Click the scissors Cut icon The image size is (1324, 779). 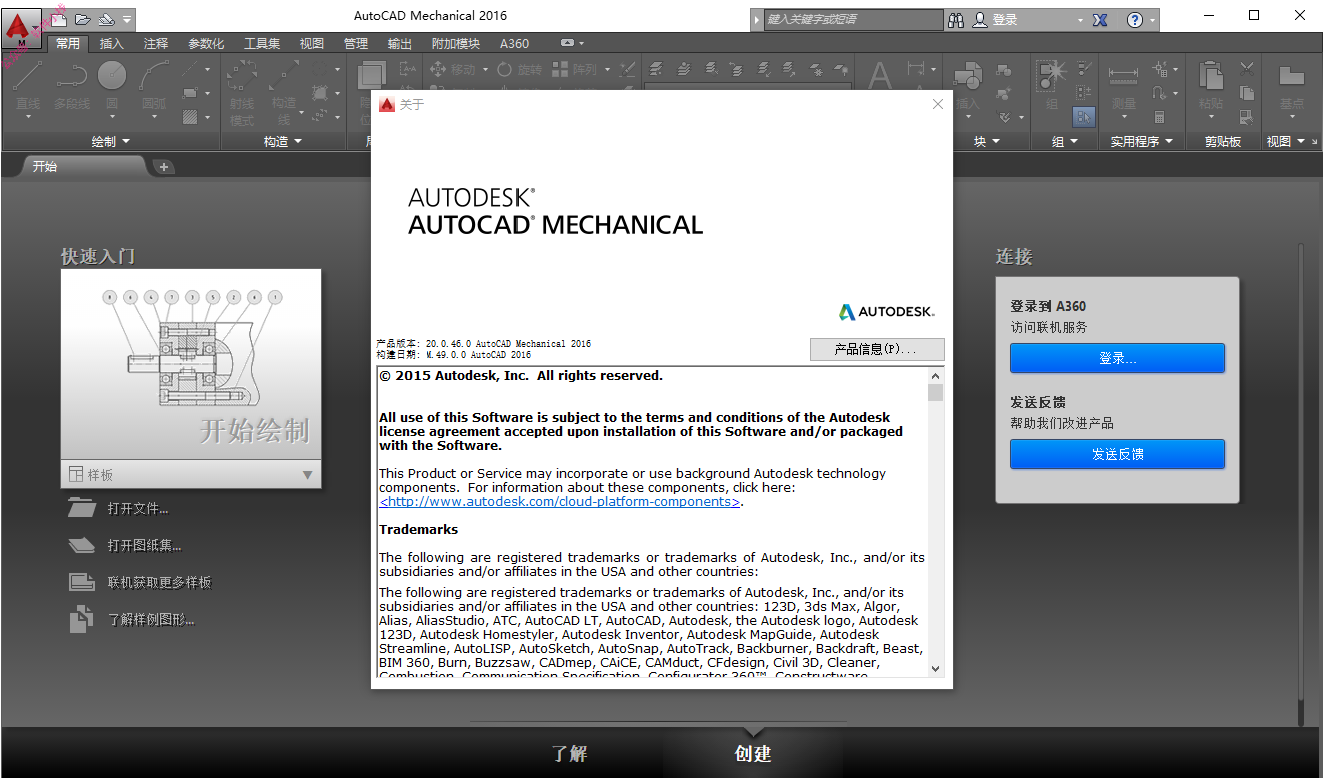pyautogui.click(x=1246, y=69)
